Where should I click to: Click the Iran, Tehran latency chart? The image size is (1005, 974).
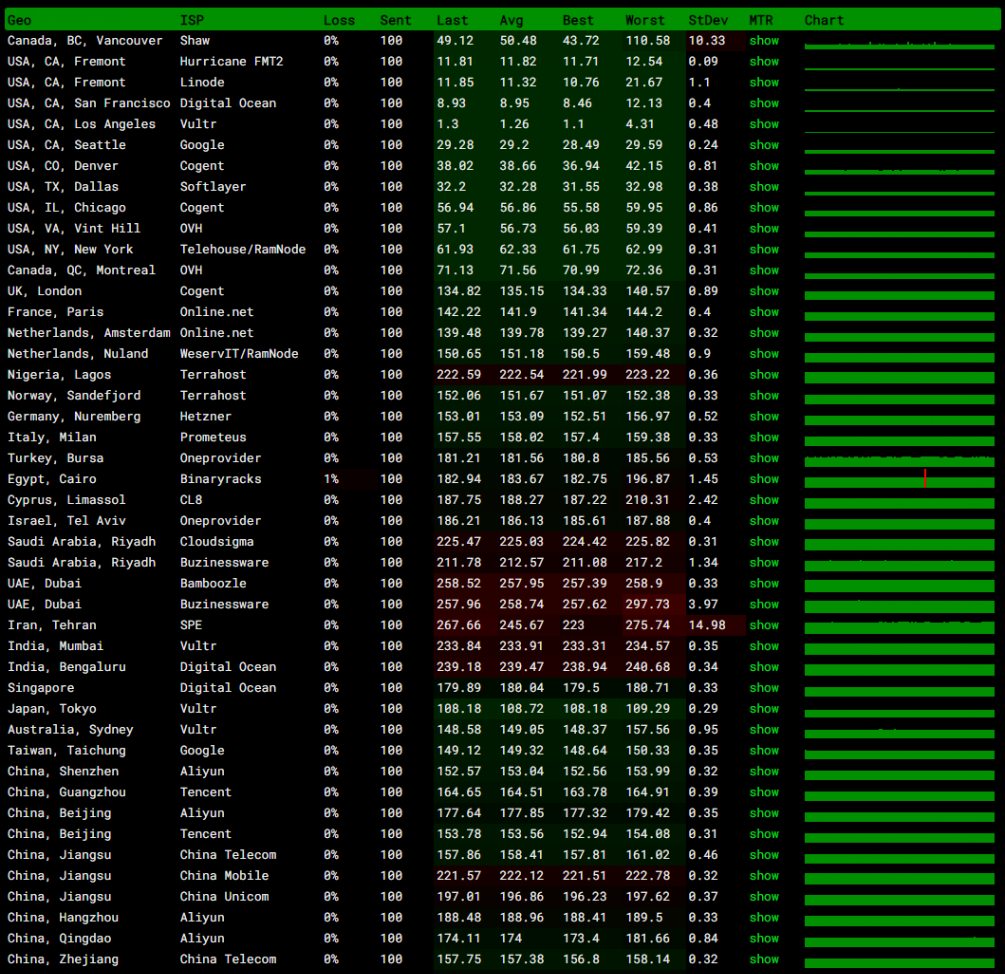(x=899, y=625)
